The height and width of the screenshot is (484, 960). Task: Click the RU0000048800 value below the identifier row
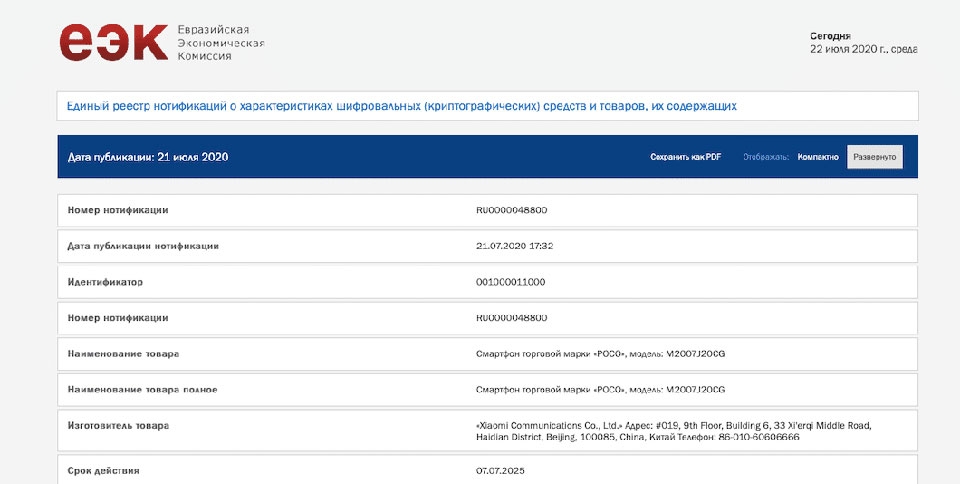point(511,318)
